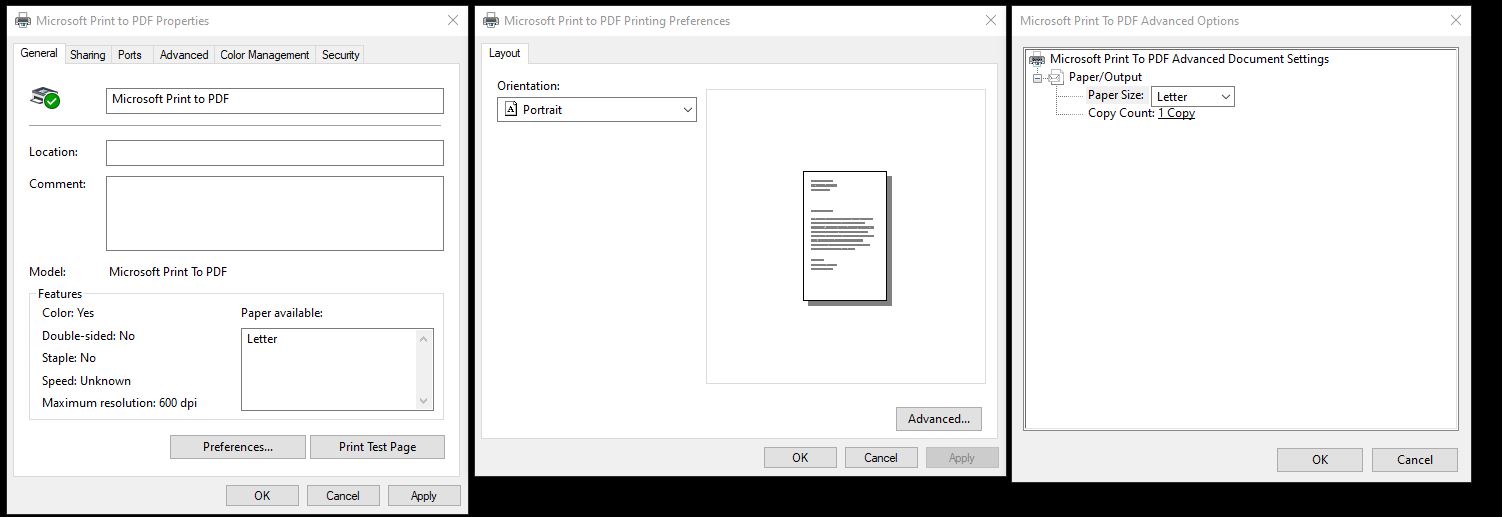
Task: Switch to the Sharing tab
Action: tap(87, 55)
